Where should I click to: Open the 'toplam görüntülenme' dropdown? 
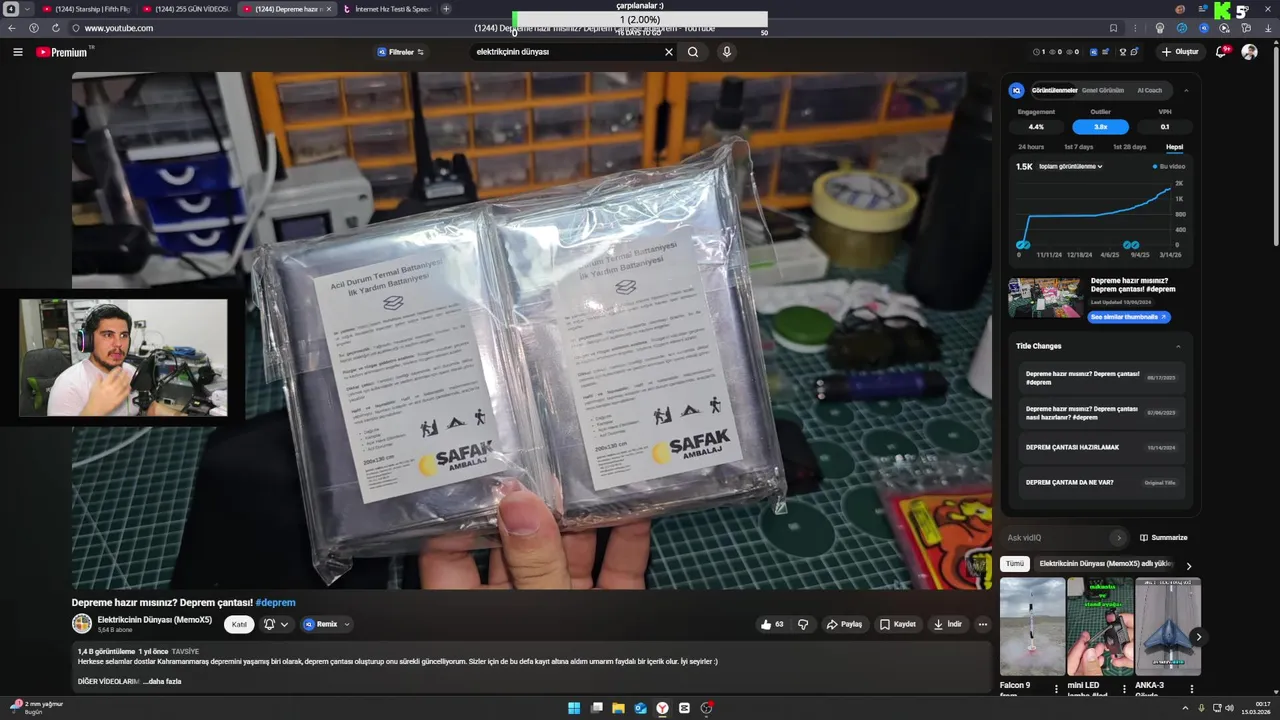point(1070,166)
